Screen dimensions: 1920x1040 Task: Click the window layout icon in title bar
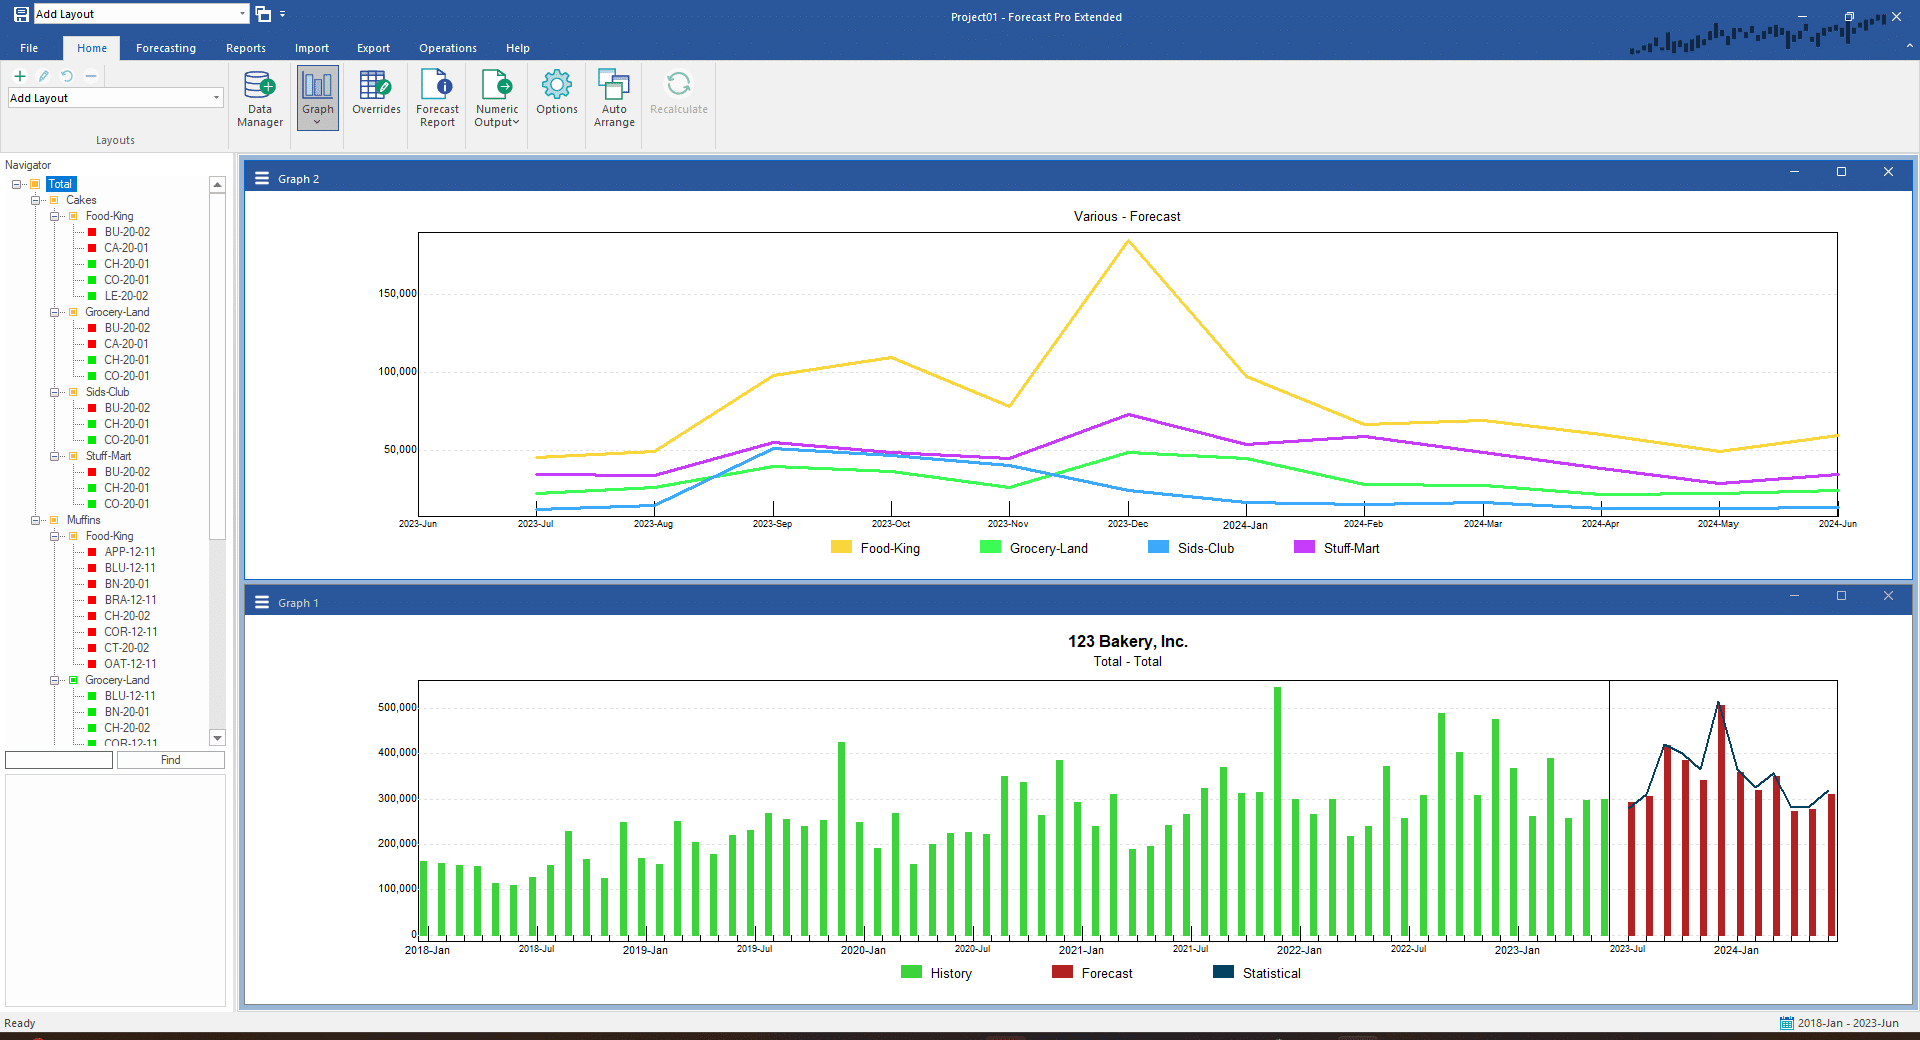tap(263, 14)
